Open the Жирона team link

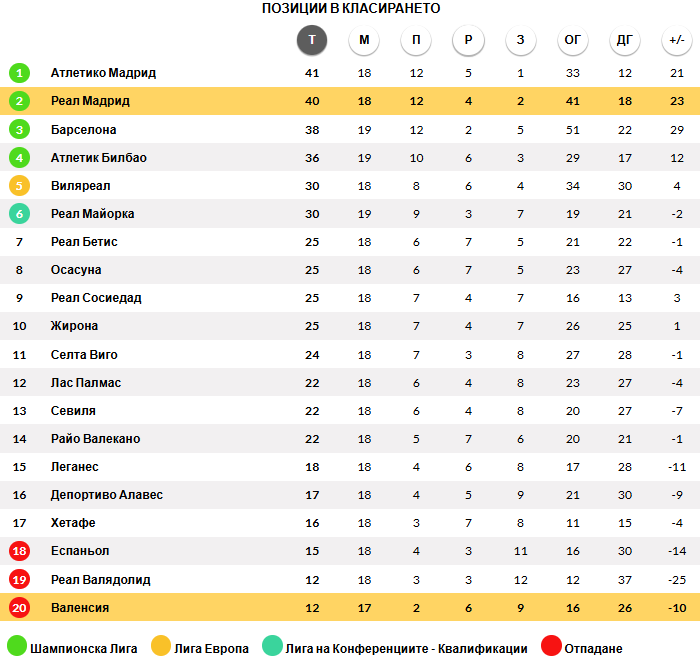tap(74, 326)
